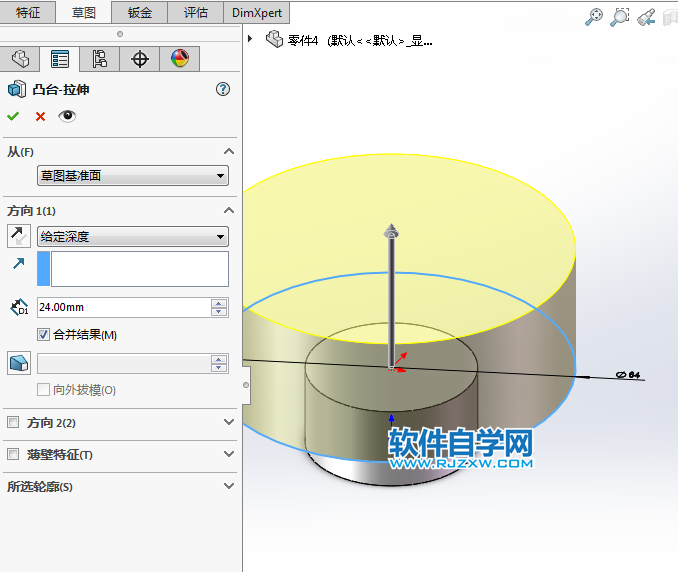The width and height of the screenshot is (678, 572).
Task: Open the DisplayManager color ball tab
Action: [180, 59]
